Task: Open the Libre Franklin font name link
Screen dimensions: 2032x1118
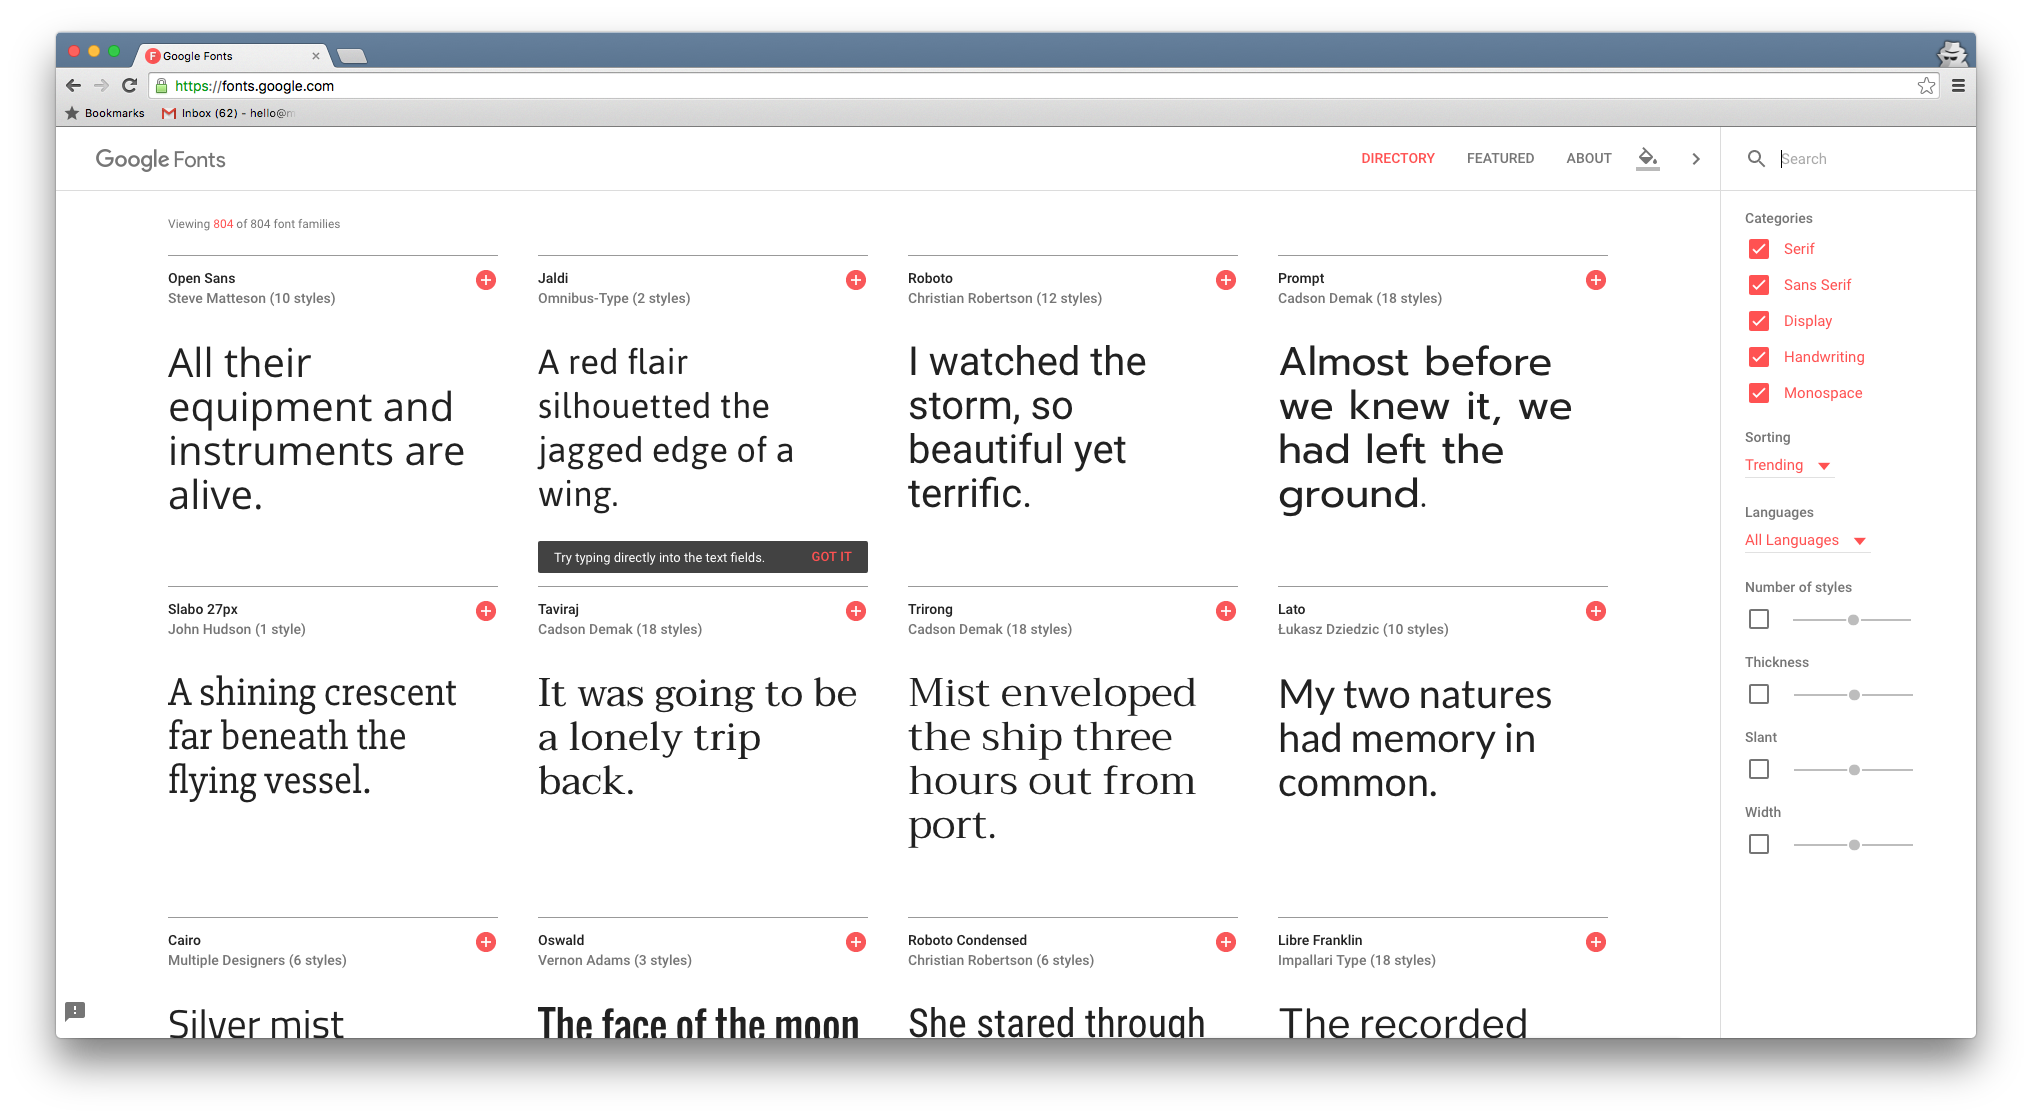Action: coord(1320,940)
